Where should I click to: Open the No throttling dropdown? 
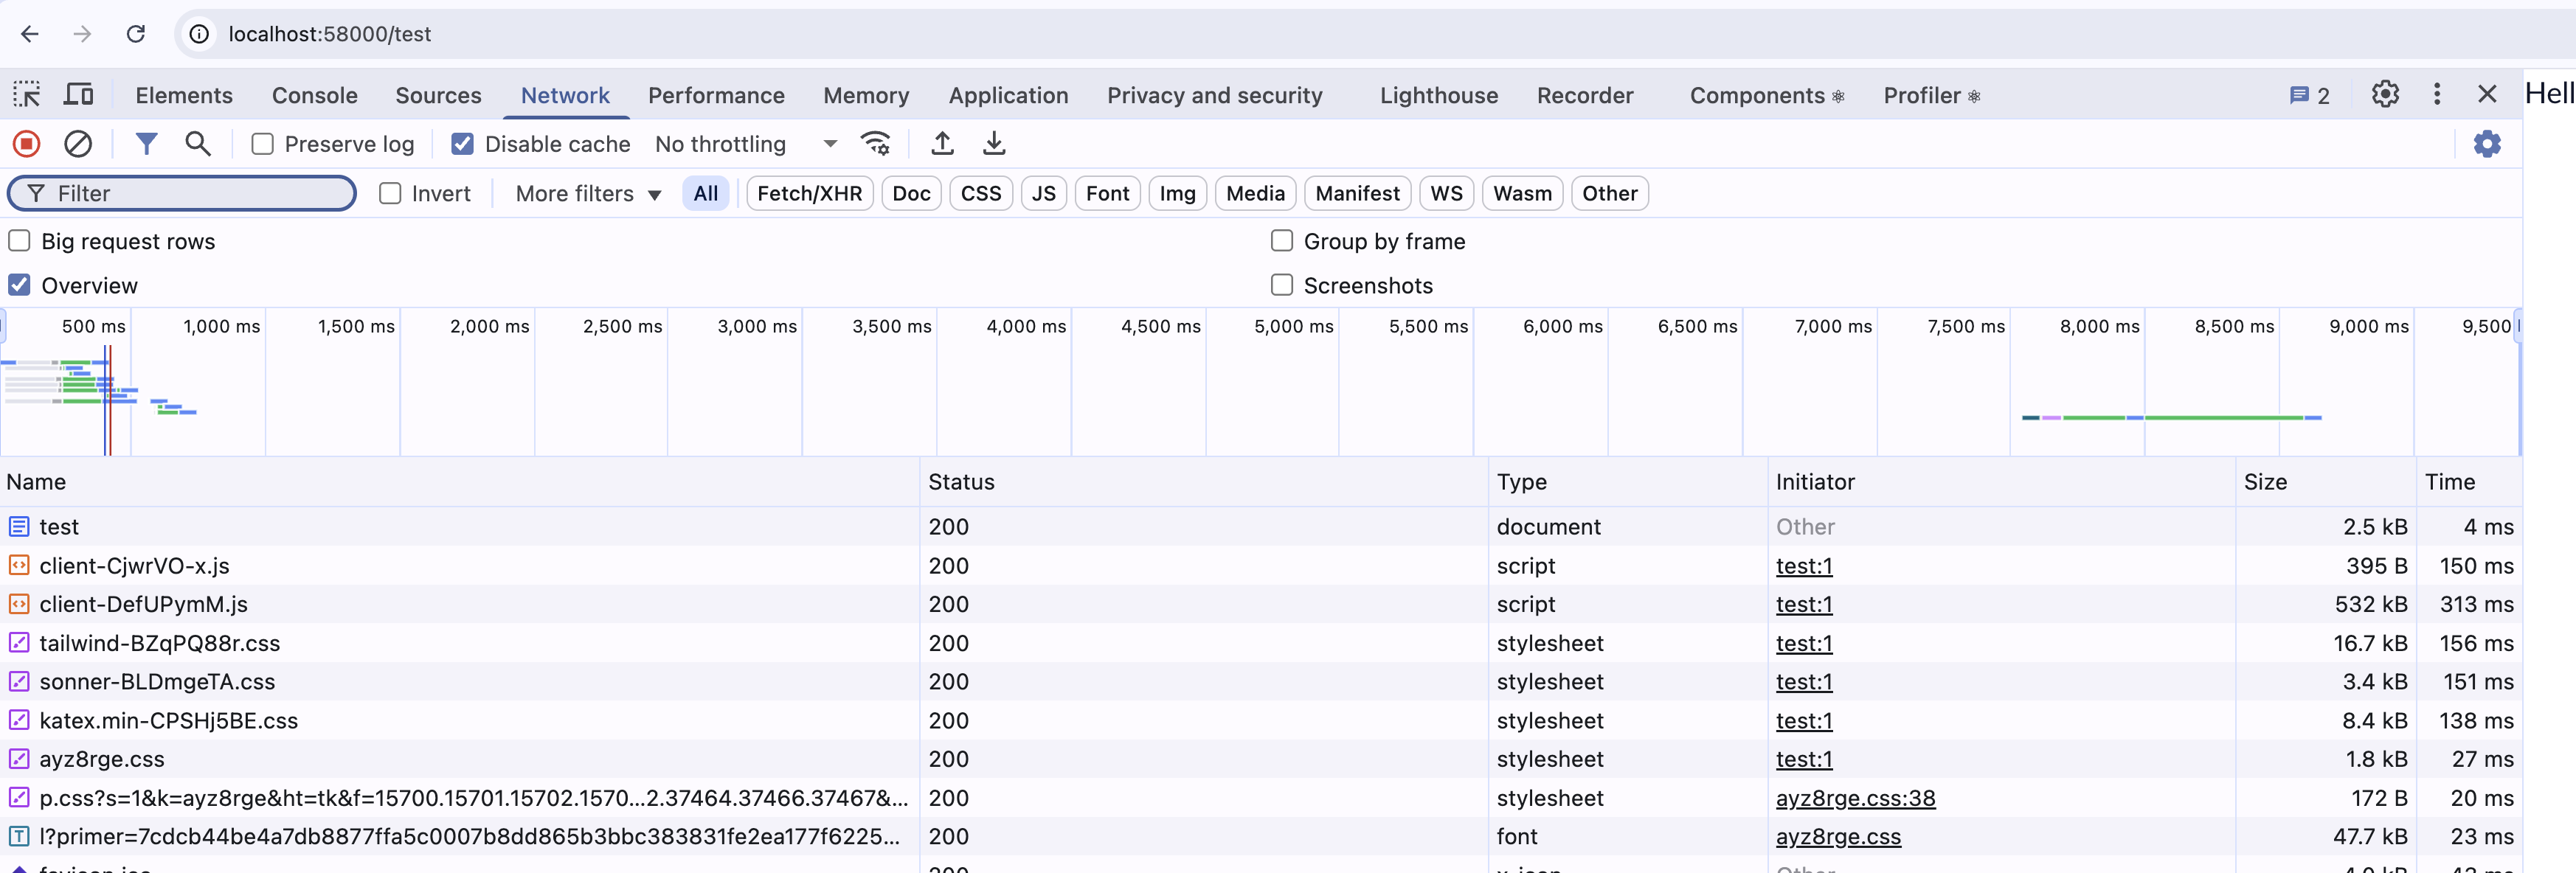(x=746, y=144)
